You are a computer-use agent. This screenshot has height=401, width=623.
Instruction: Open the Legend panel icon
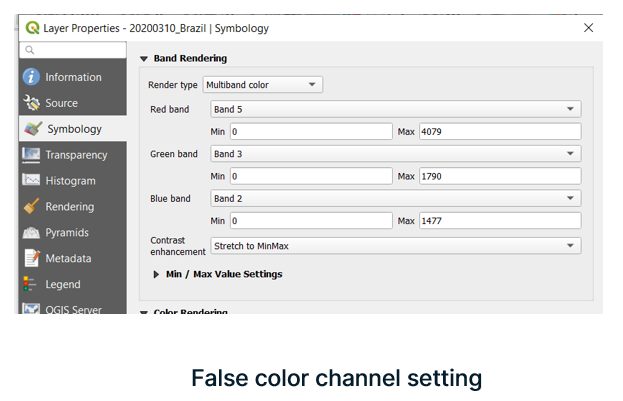click(31, 285)
